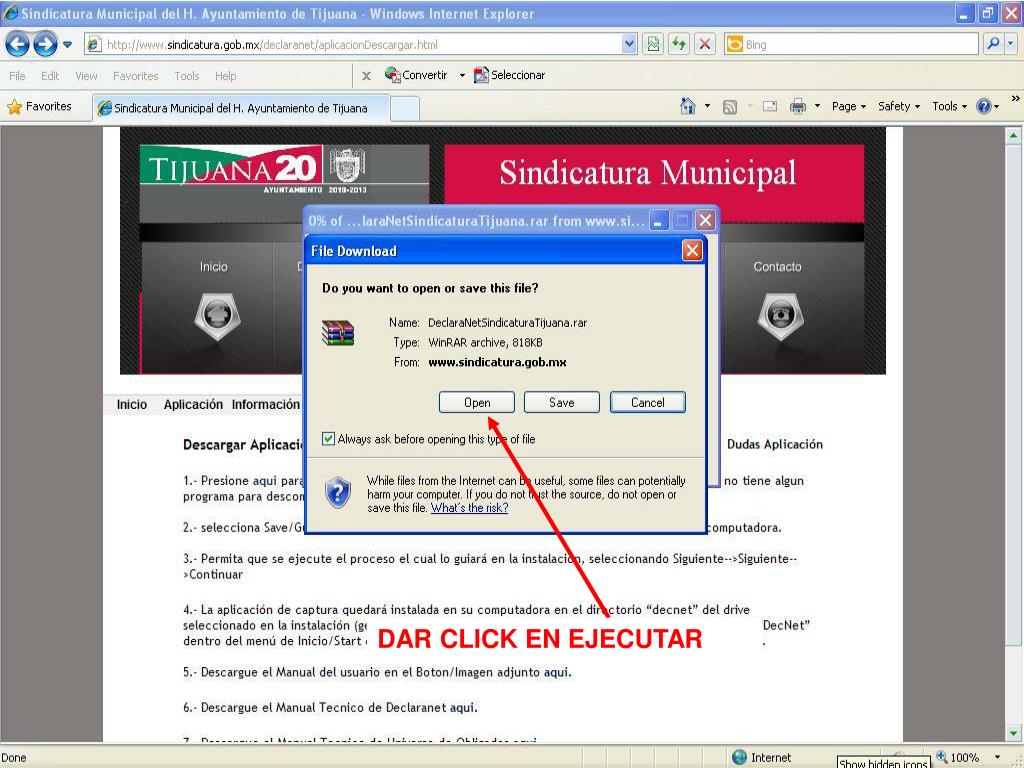
Task: Click the Stop loading red X icon
Action: 705,44
